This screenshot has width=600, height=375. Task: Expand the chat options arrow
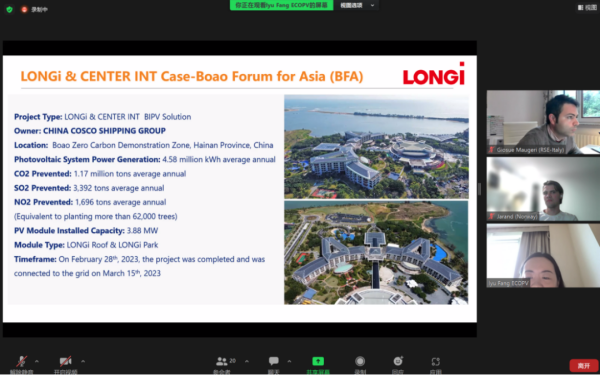tap(289, 361)
